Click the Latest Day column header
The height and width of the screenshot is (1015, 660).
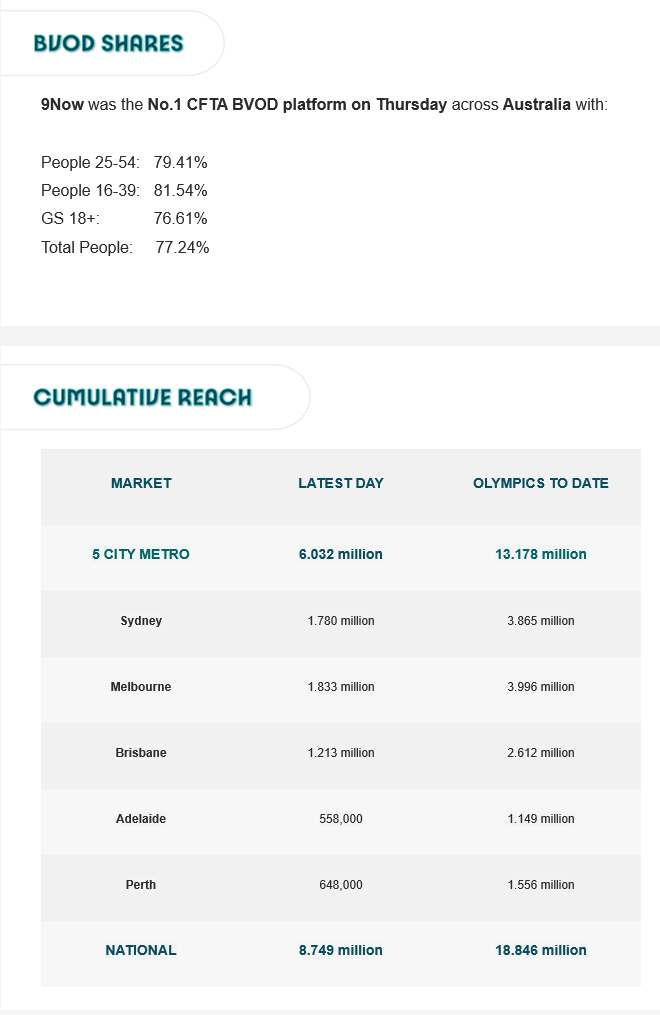[x=340, y=483]
